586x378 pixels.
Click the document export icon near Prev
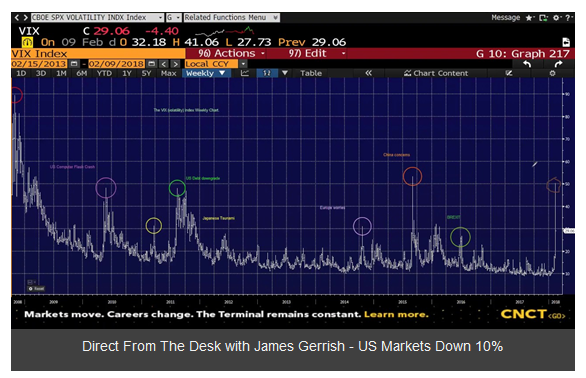pos(566,42)
